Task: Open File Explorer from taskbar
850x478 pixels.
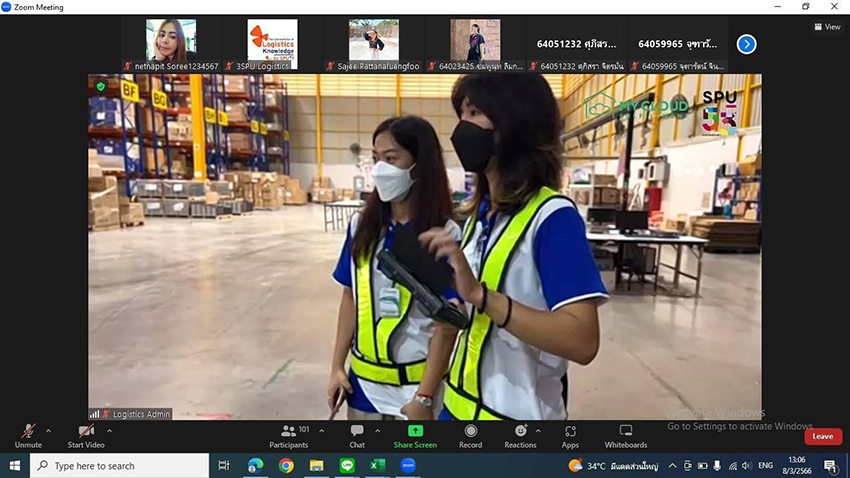Action: [x=317, y=466]
